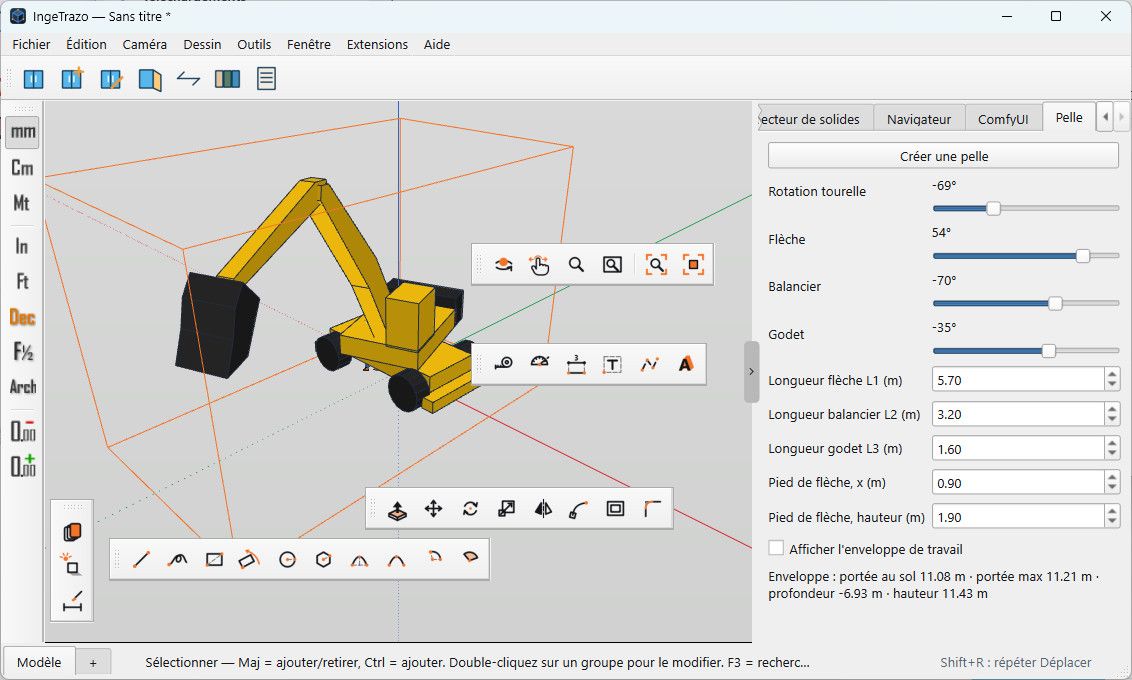Show next panel tabs with right arrow

[x=1120, y=117]
